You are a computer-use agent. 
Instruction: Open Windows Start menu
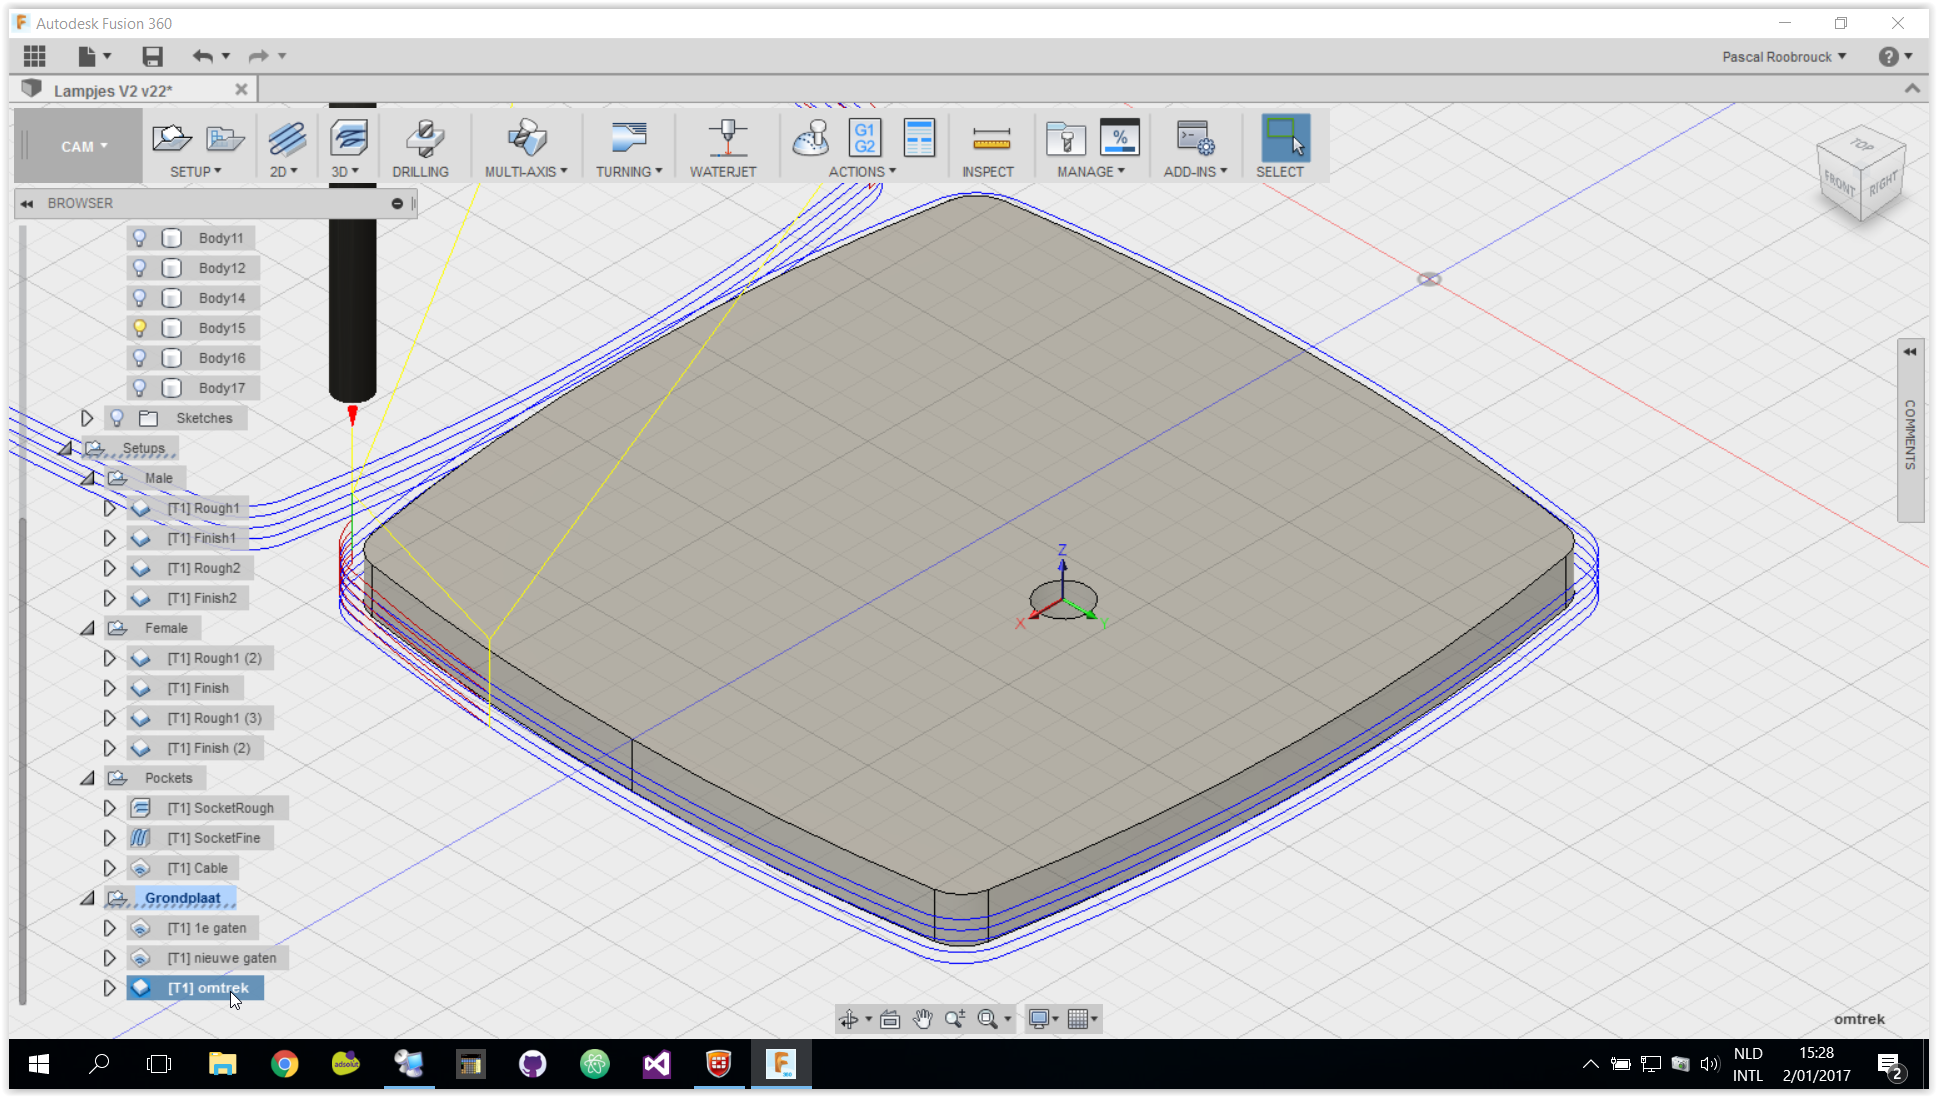[39, 1064]
